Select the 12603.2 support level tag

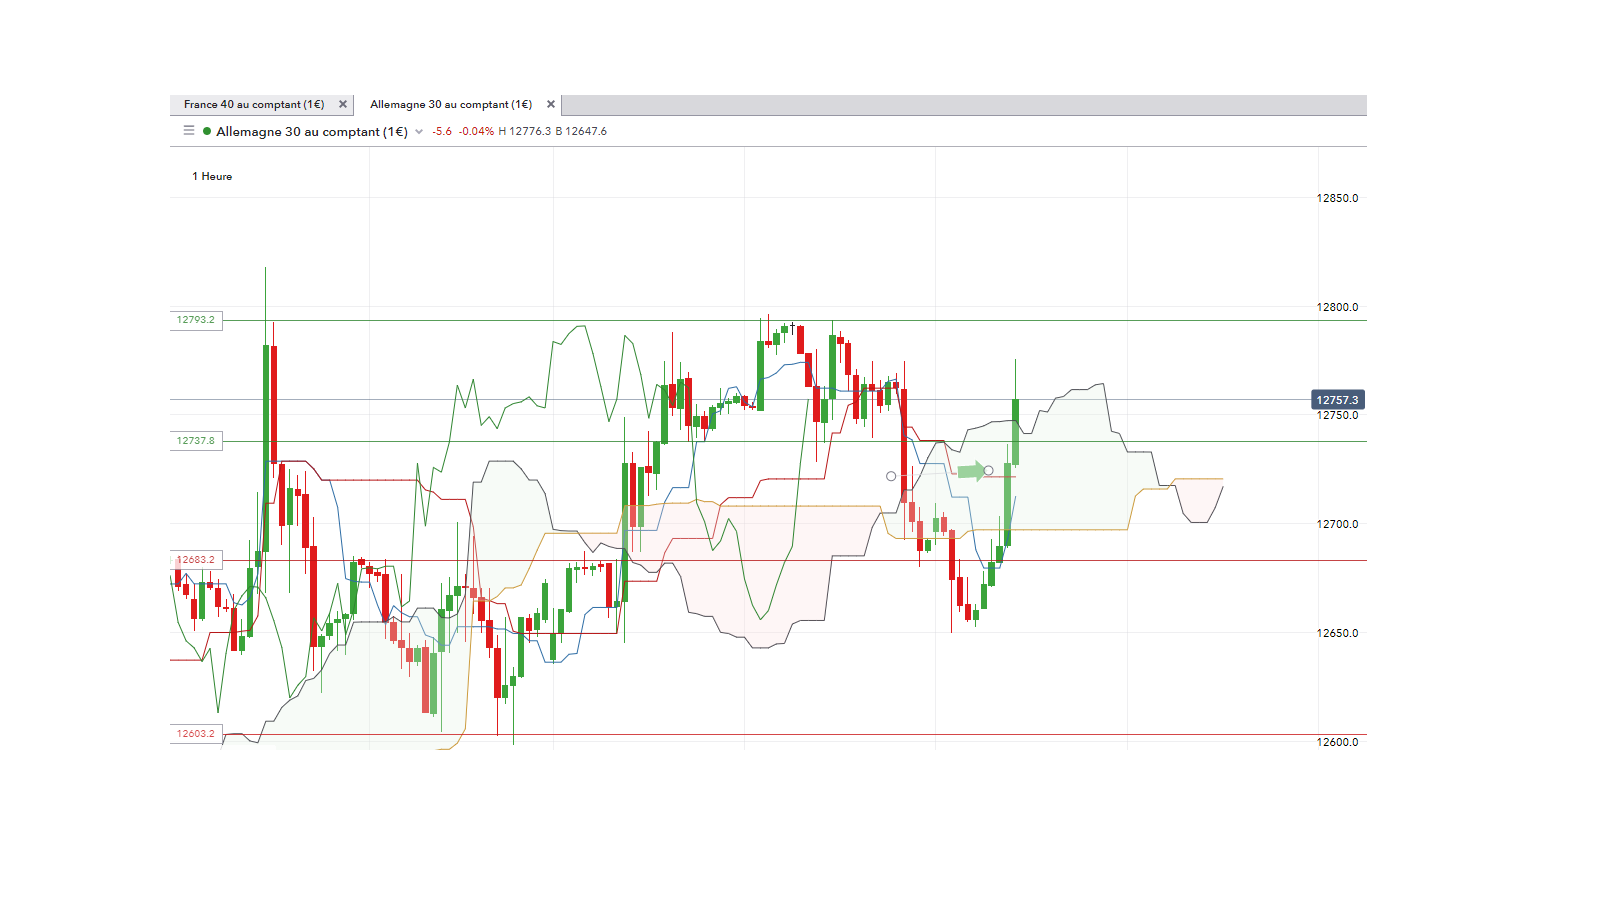[x=196, y=734]
